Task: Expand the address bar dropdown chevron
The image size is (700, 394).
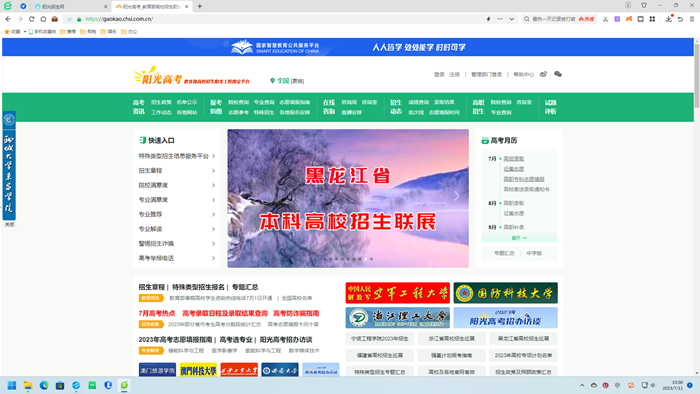Action: [512, 19]
